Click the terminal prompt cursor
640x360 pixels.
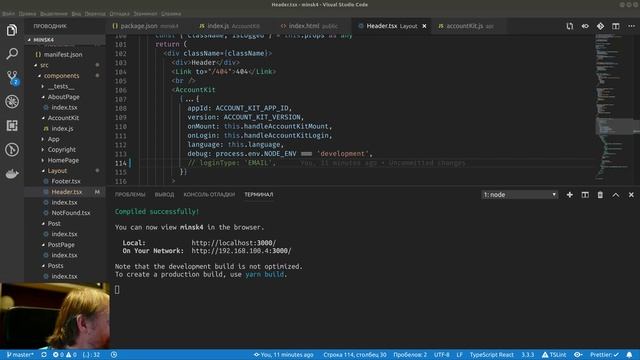[117, 289]
